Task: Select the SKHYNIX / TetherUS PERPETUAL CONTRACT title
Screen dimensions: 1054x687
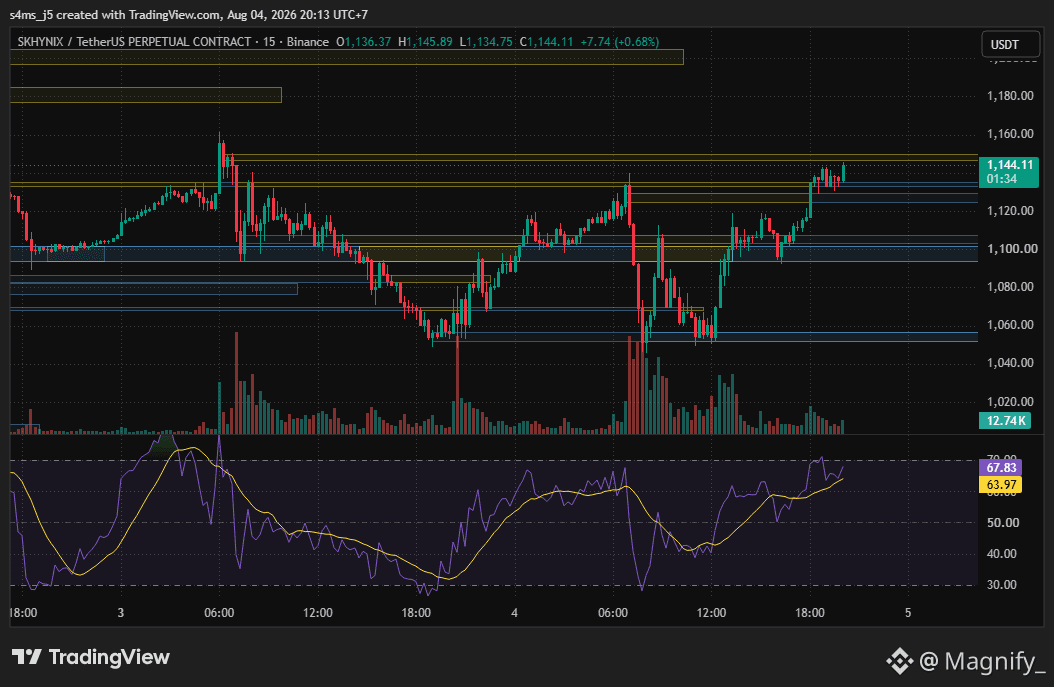Action: pos(134,42)
